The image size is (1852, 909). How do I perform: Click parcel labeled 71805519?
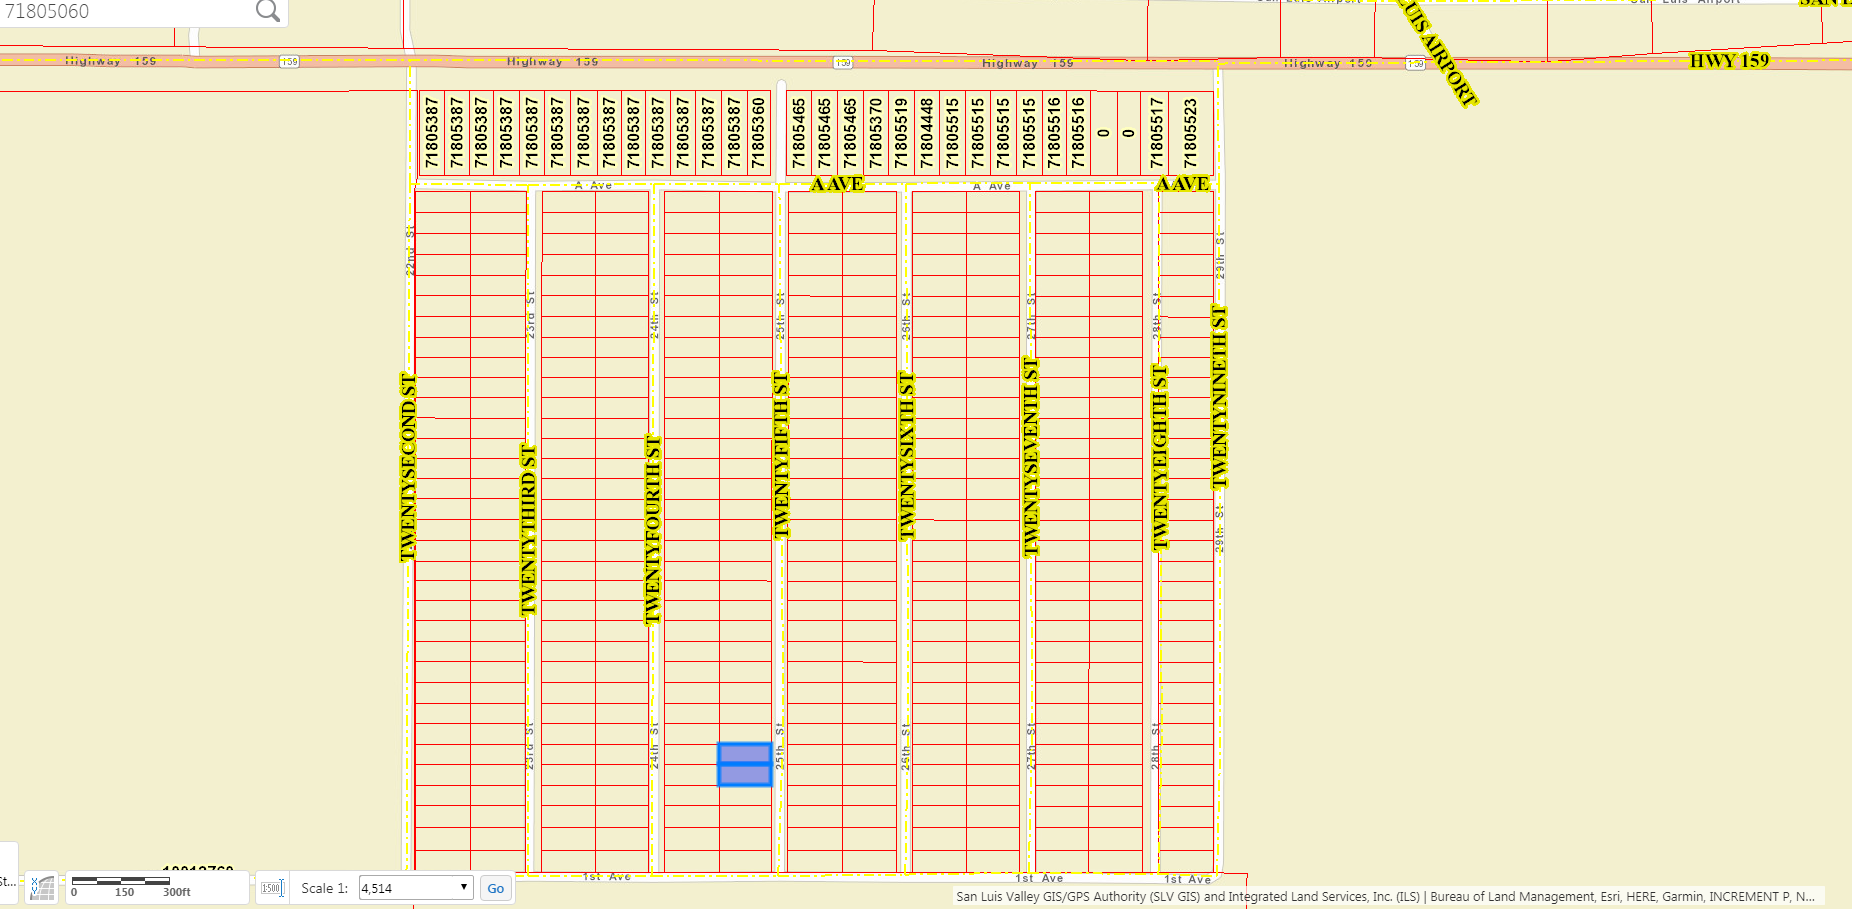click(901, 133)
